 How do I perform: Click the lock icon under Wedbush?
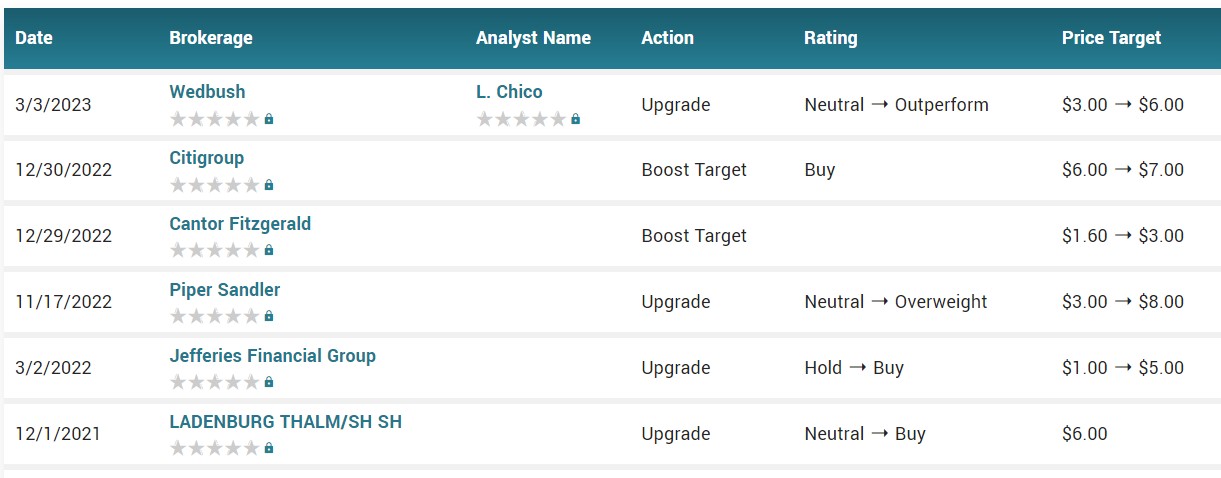[x=269, y=119]
